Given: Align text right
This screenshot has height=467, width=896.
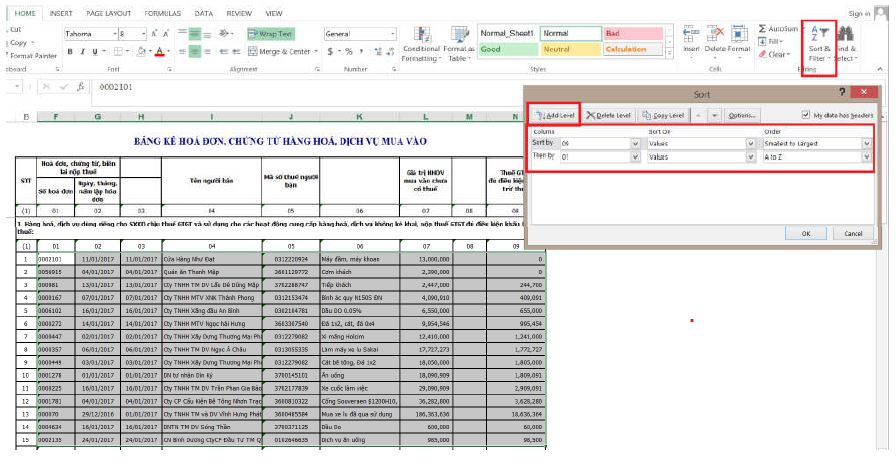Looking at the screenshot, I should [x=207, y=51].
